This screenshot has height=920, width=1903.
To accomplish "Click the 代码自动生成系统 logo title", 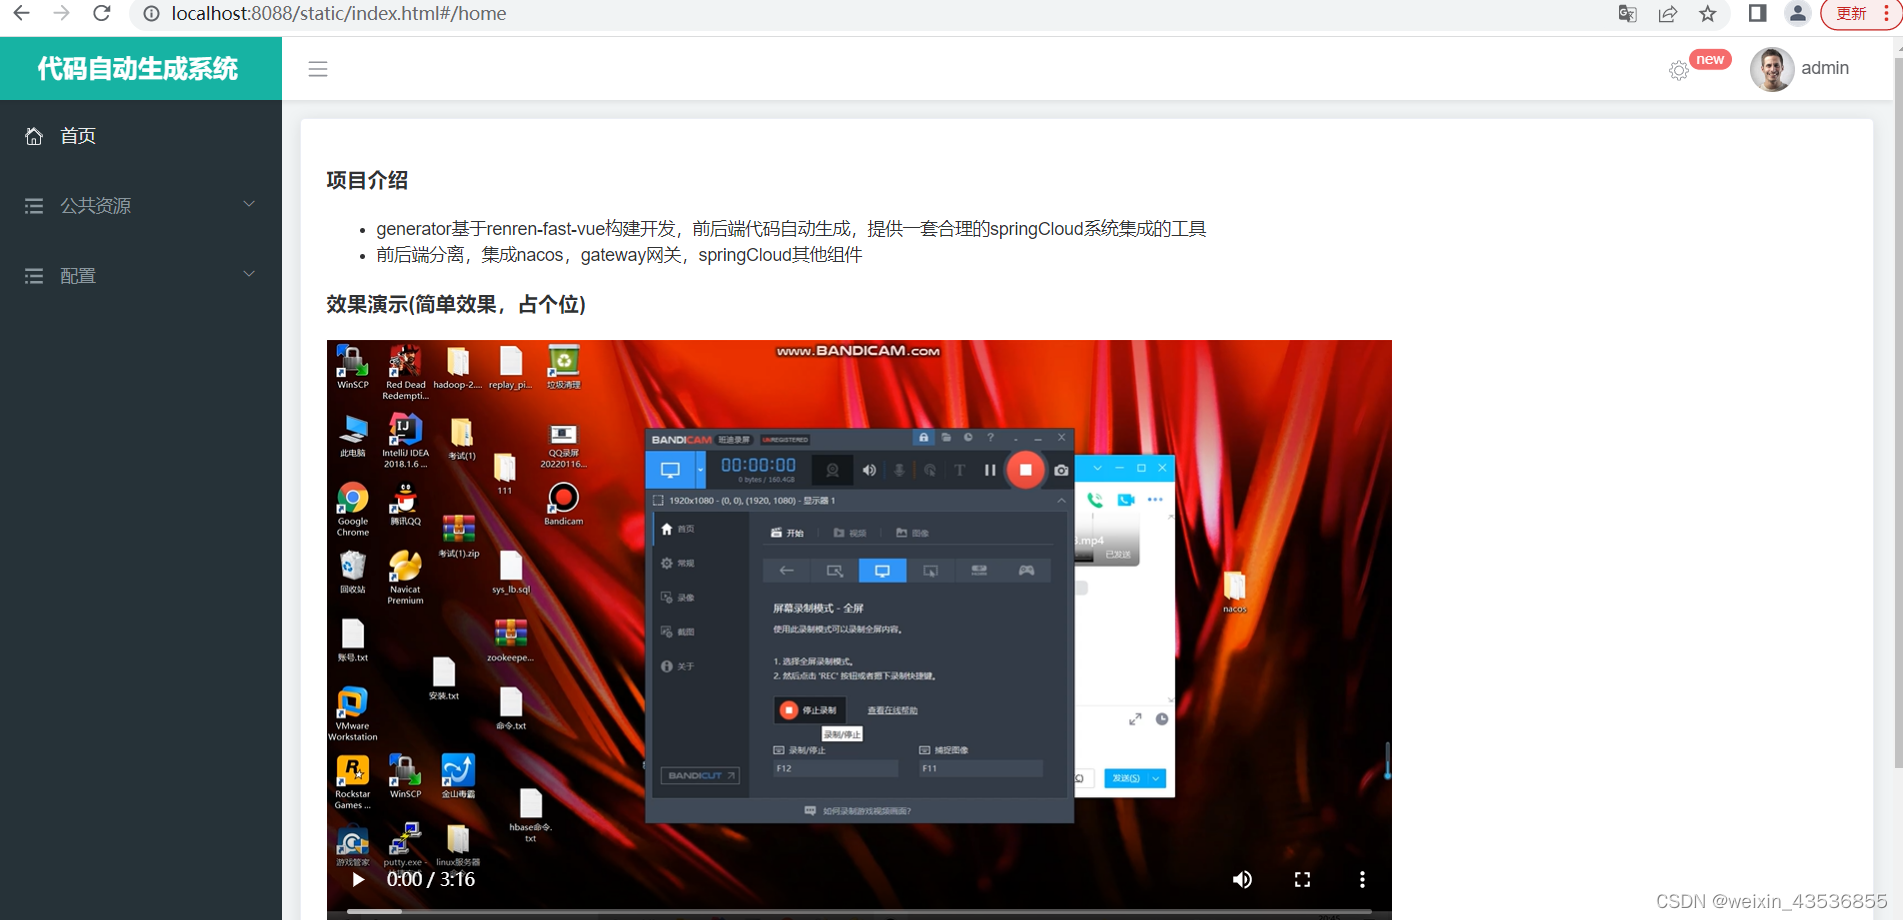I will point(138,69).
